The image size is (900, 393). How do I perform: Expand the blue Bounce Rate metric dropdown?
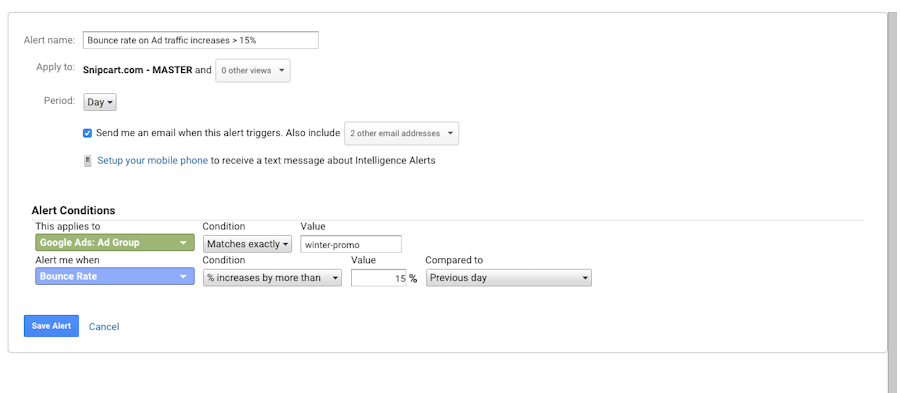click(x=115, y=277)
